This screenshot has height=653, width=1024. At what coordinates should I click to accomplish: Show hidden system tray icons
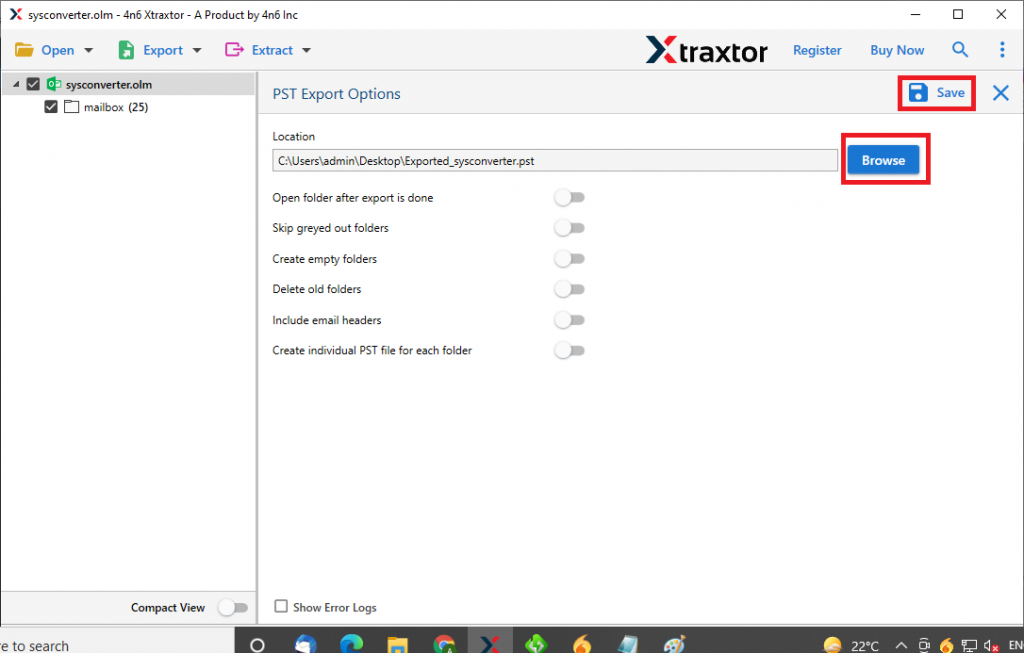(x=901, y=646)
